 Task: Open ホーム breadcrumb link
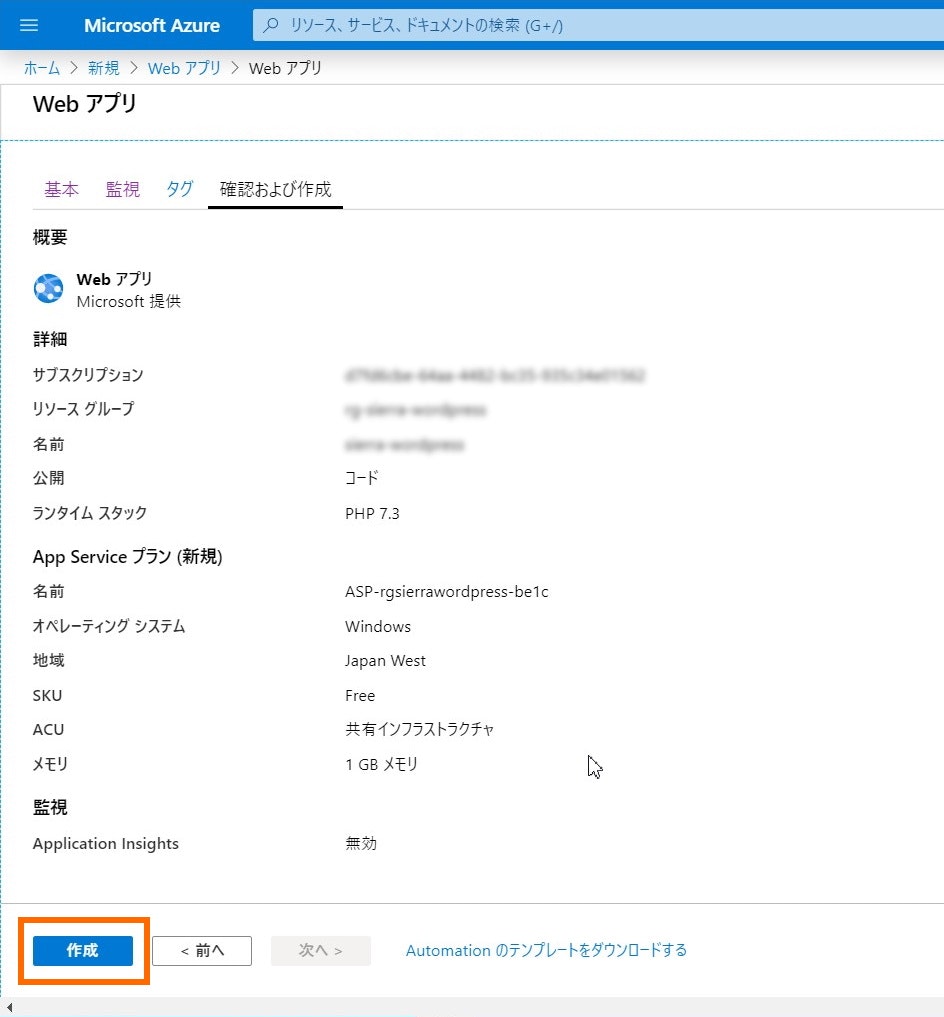pyautogui.click(x=42, y=68)
